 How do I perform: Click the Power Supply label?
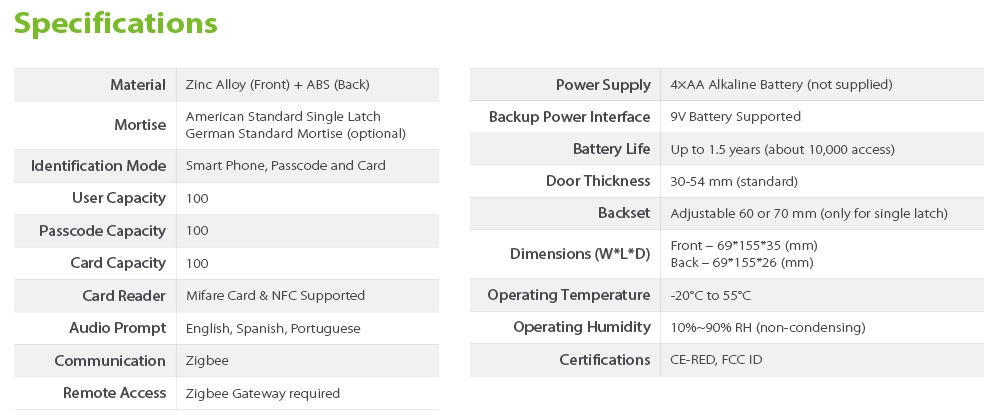[603, 85]
